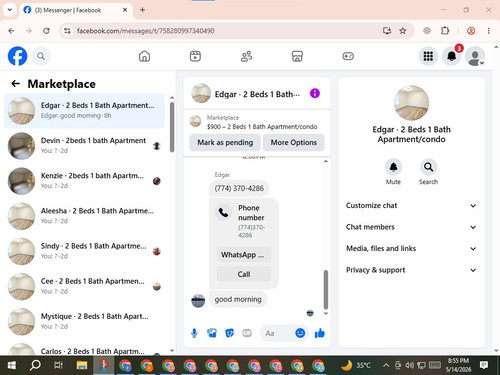500x375 pixels.
Task: Click chat messages scrollbar
Action: pos(326,289)
